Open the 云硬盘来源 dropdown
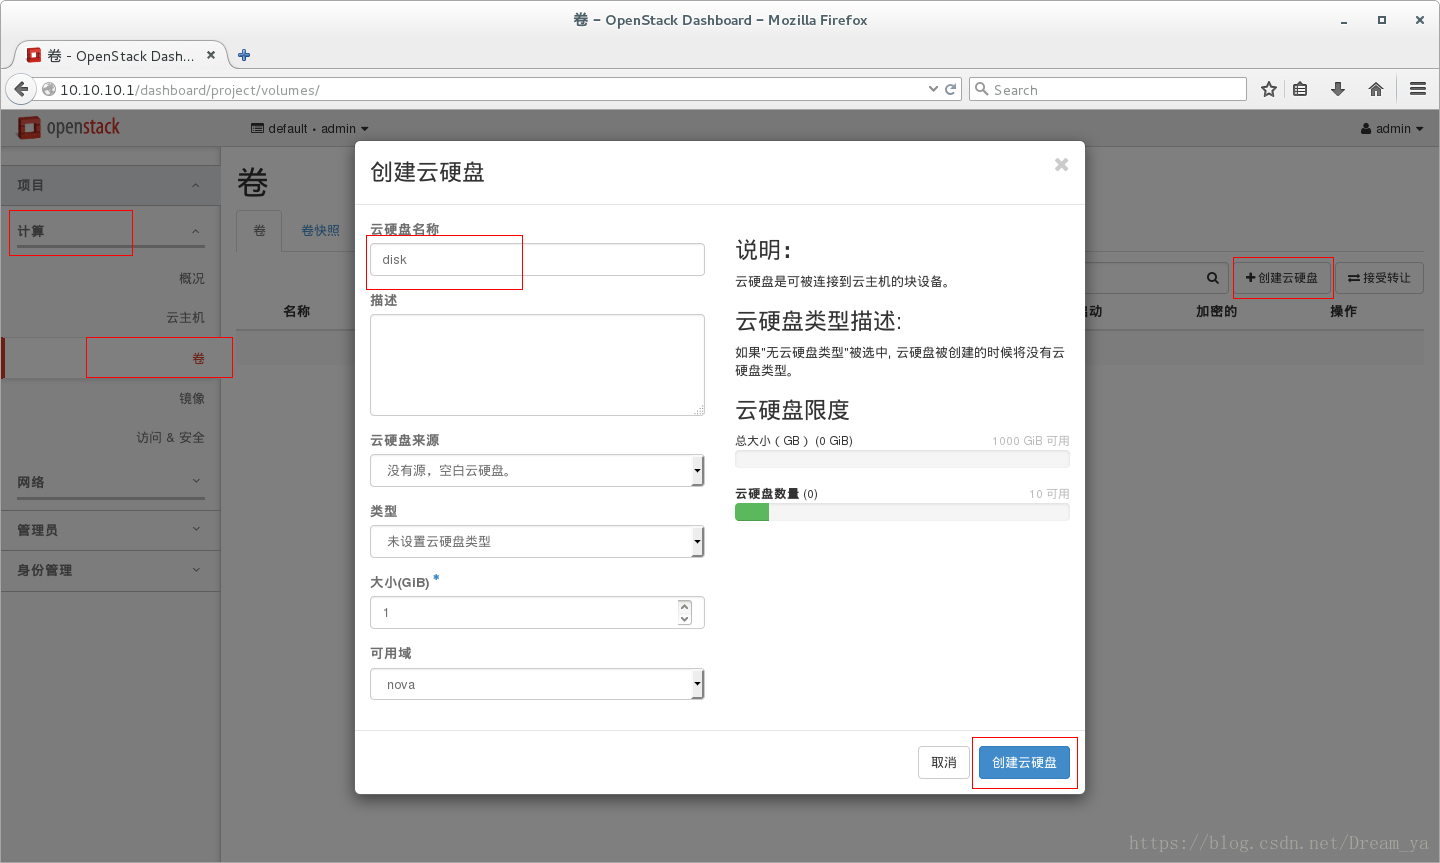The width and height of the screenshot is (1440, 863). [537, 470]
